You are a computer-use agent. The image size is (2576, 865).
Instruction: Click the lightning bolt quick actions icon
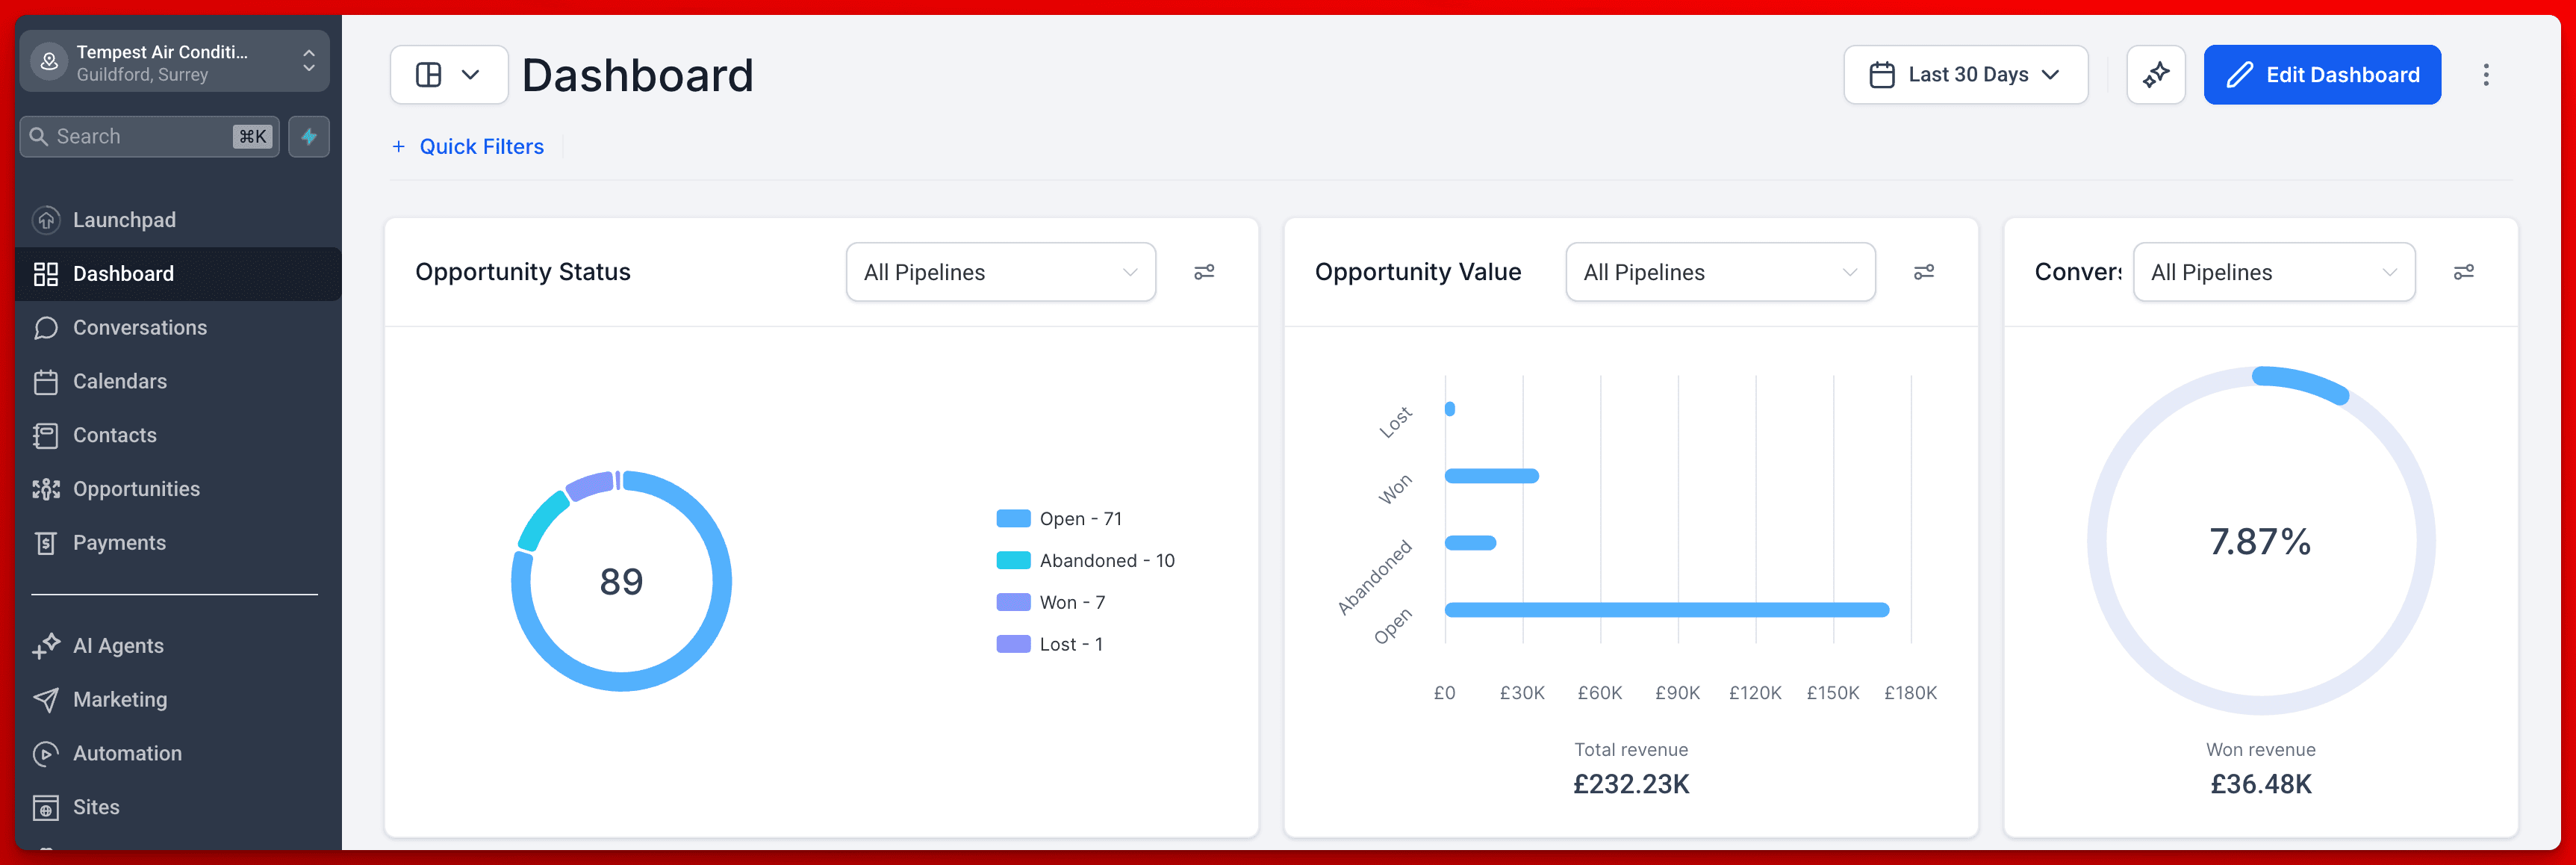(309, 137)
